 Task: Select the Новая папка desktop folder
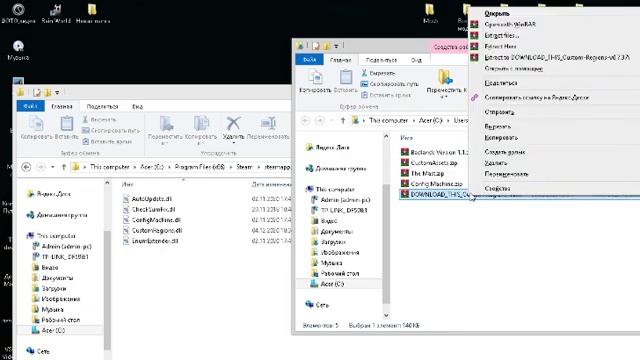pos(93,13)
